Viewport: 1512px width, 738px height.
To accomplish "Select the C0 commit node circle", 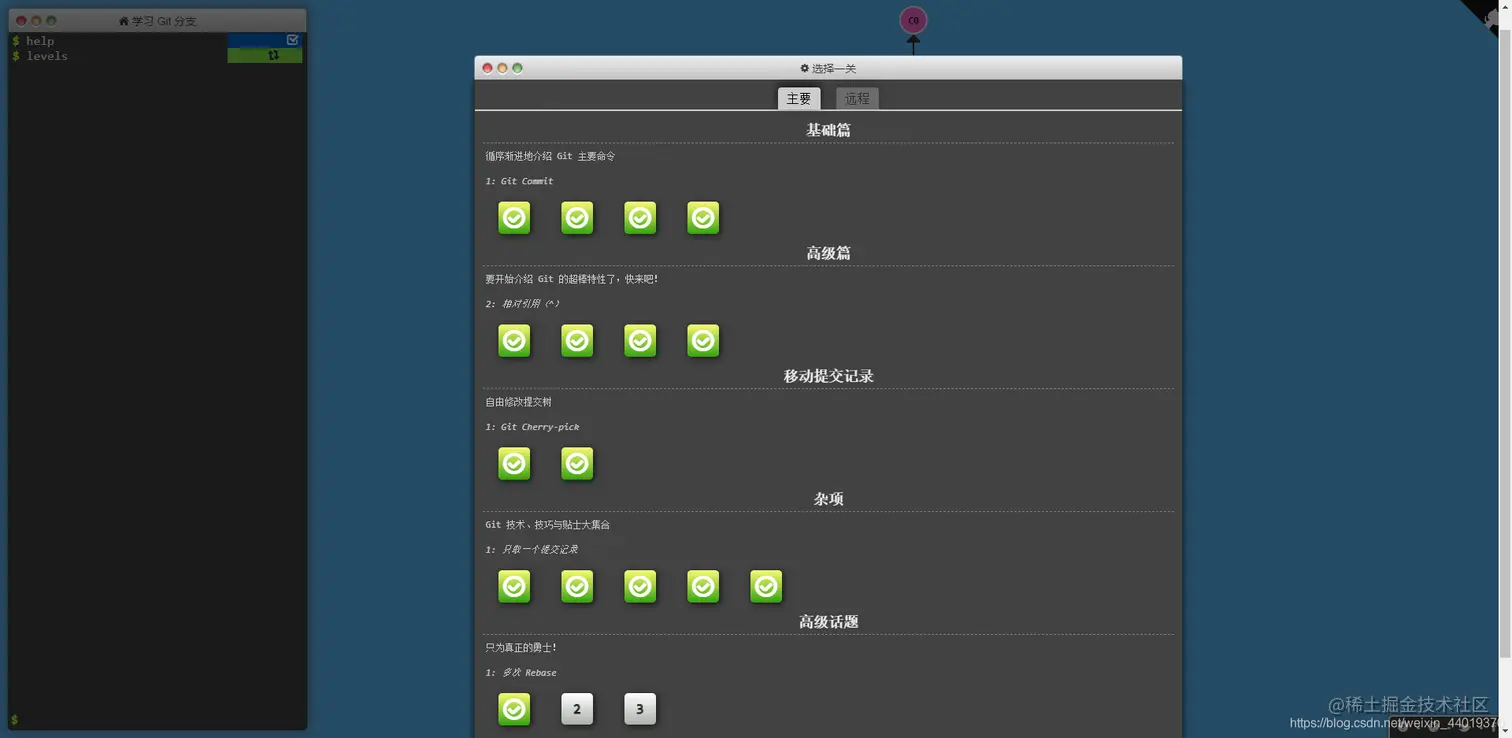I will click(913, 19).
